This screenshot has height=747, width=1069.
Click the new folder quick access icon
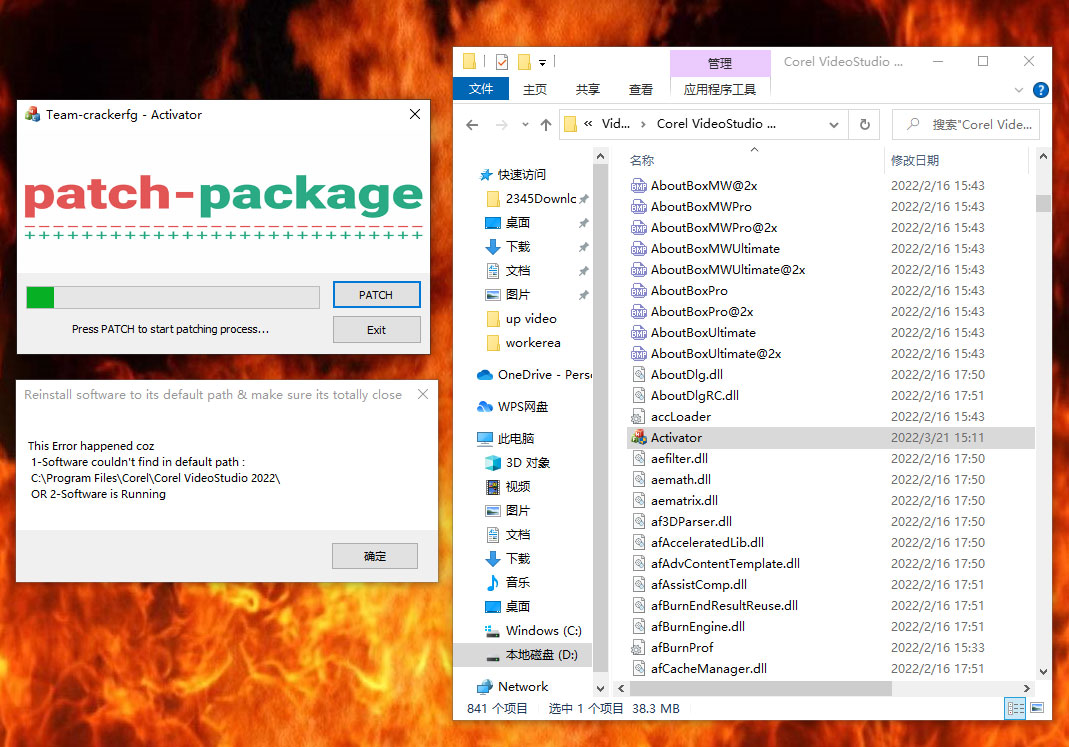[524, 62]
